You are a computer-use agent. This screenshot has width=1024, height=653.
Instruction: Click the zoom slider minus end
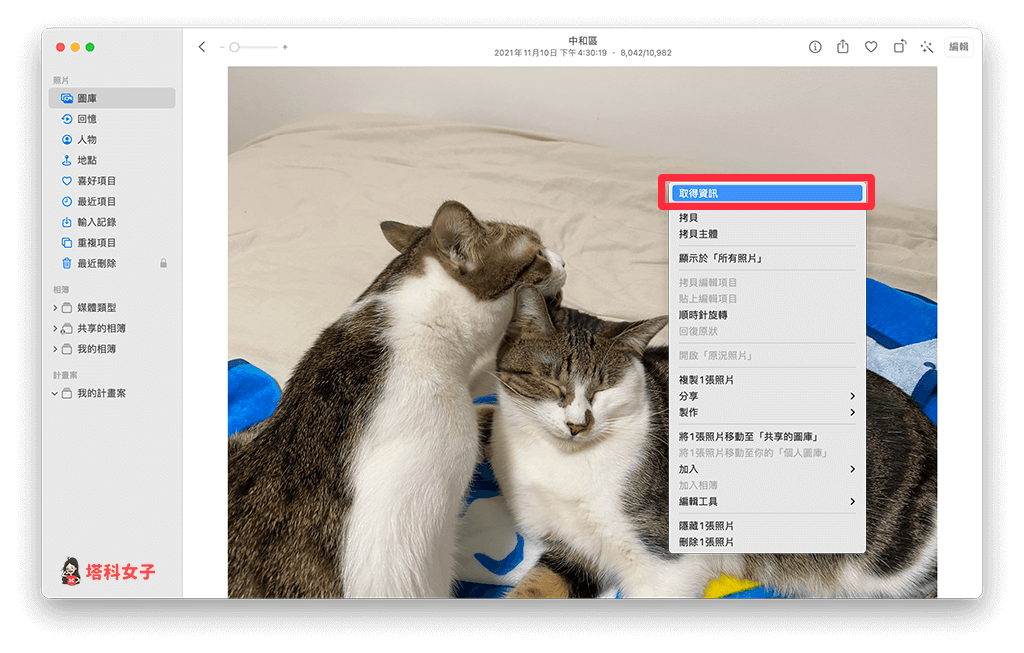click(222, 47)
